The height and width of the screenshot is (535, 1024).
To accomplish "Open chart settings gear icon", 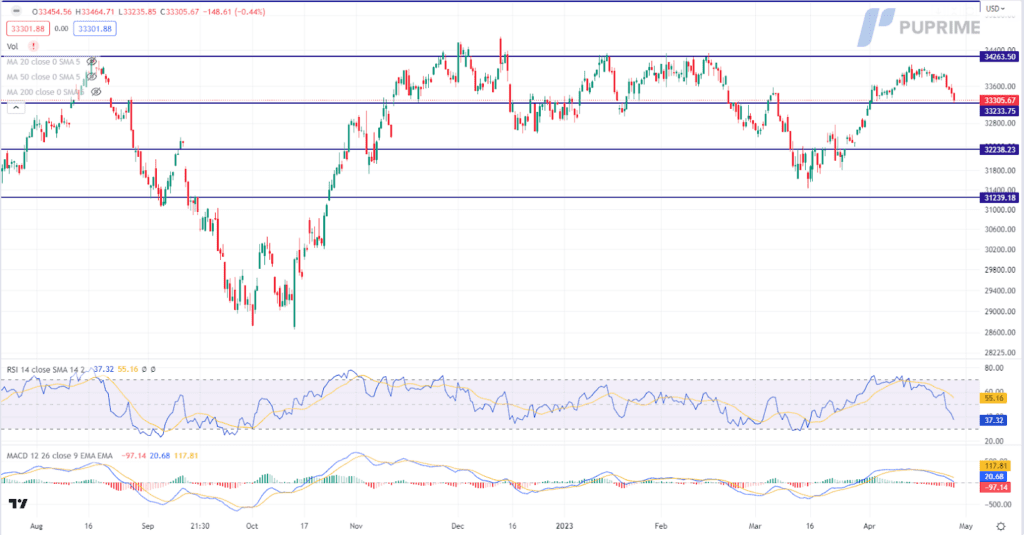I will click(1000, 526).
